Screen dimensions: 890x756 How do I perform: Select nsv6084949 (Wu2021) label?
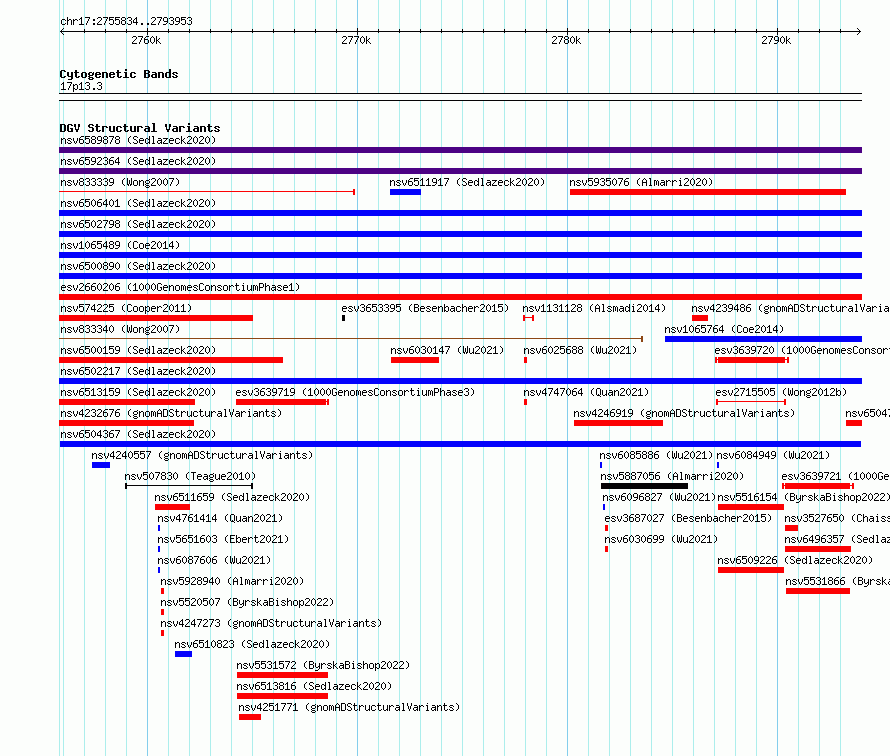[773, 455]
